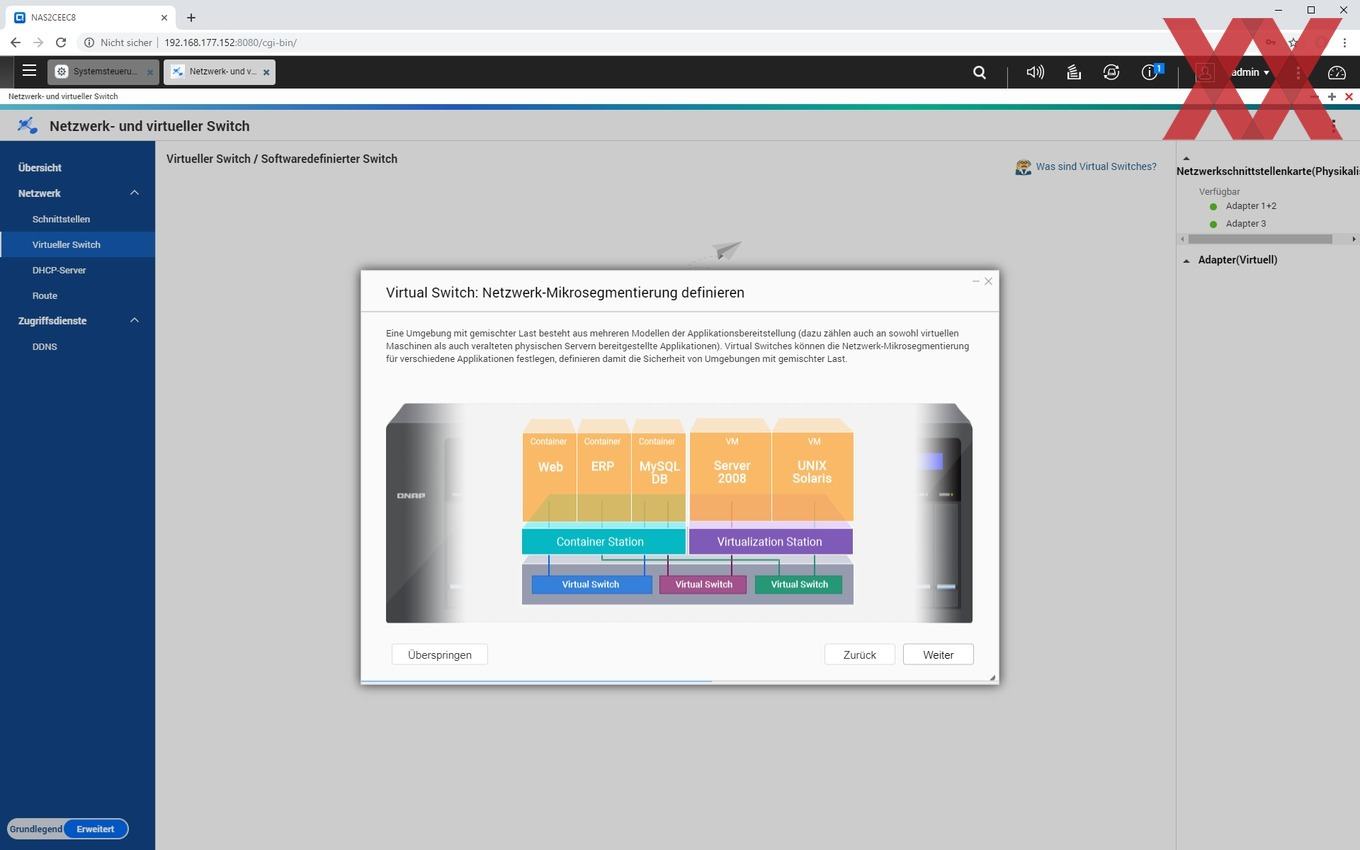This screenshot has width=1360, height=850.
Task: Click the scrollbar left arrow in adapter panel
Action: 1182,239
